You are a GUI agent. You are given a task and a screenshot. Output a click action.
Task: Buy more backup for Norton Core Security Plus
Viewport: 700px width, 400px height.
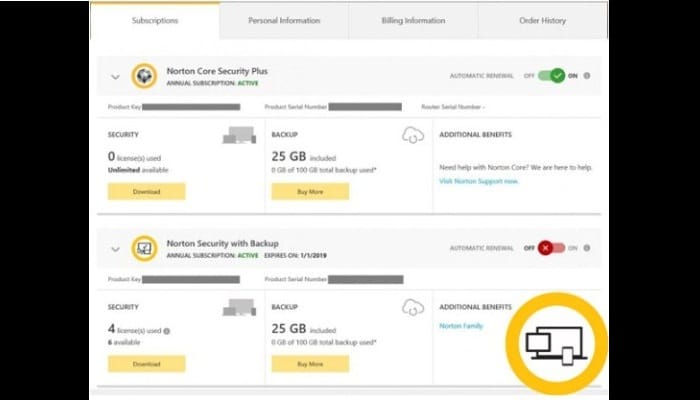[x=310, y=192]
